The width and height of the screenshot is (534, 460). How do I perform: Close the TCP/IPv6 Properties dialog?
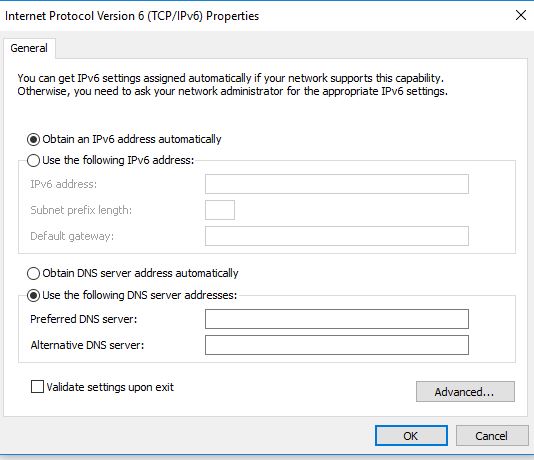coord(521,15)
